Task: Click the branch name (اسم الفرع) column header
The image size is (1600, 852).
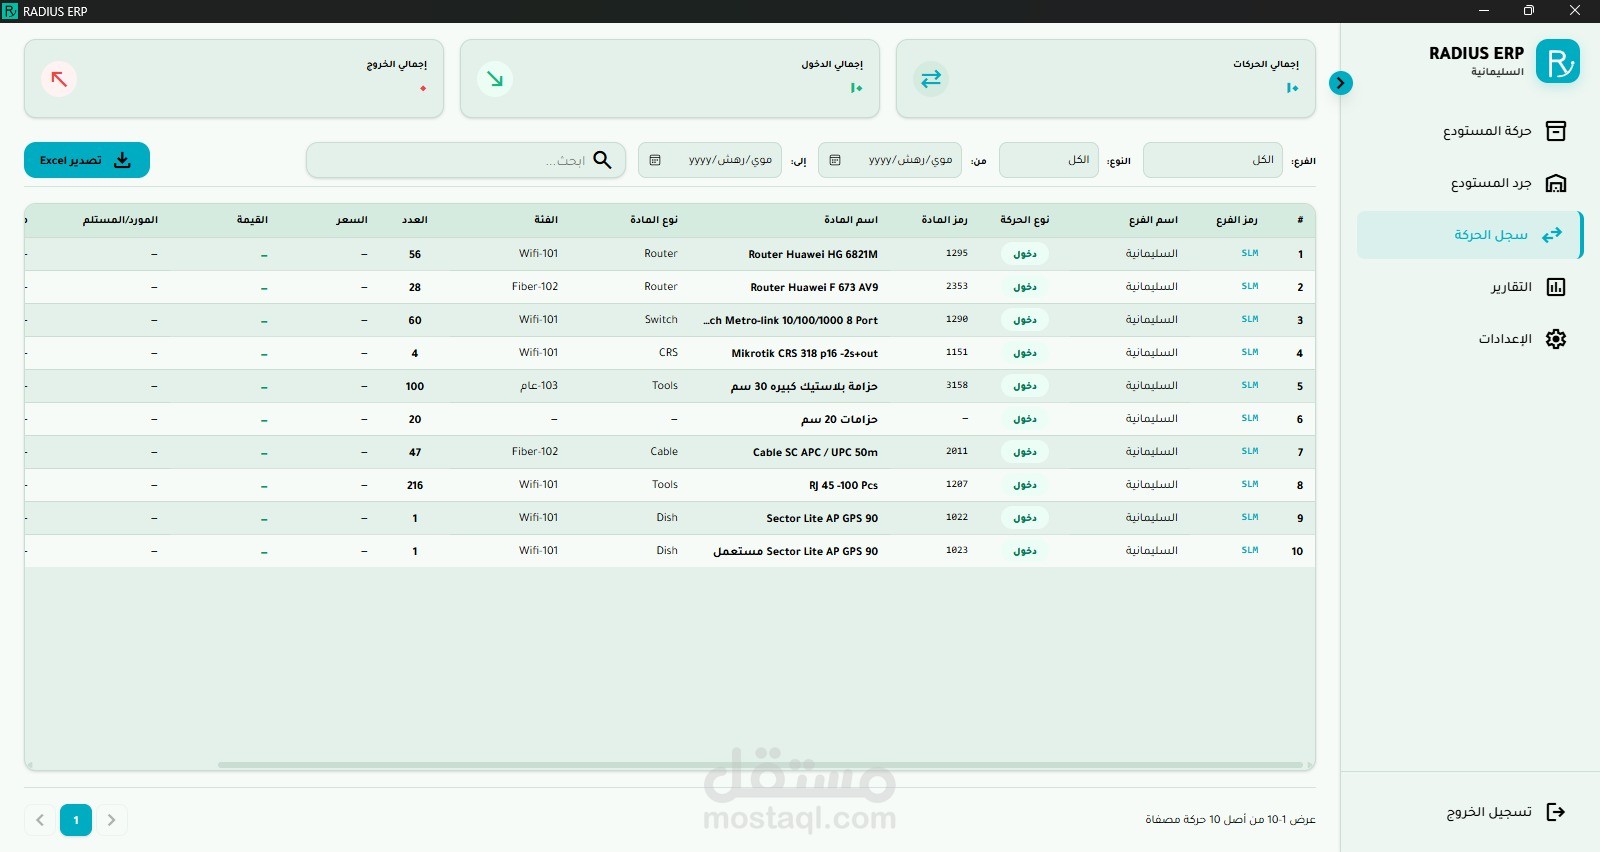Action: [x=1153, y=220]
